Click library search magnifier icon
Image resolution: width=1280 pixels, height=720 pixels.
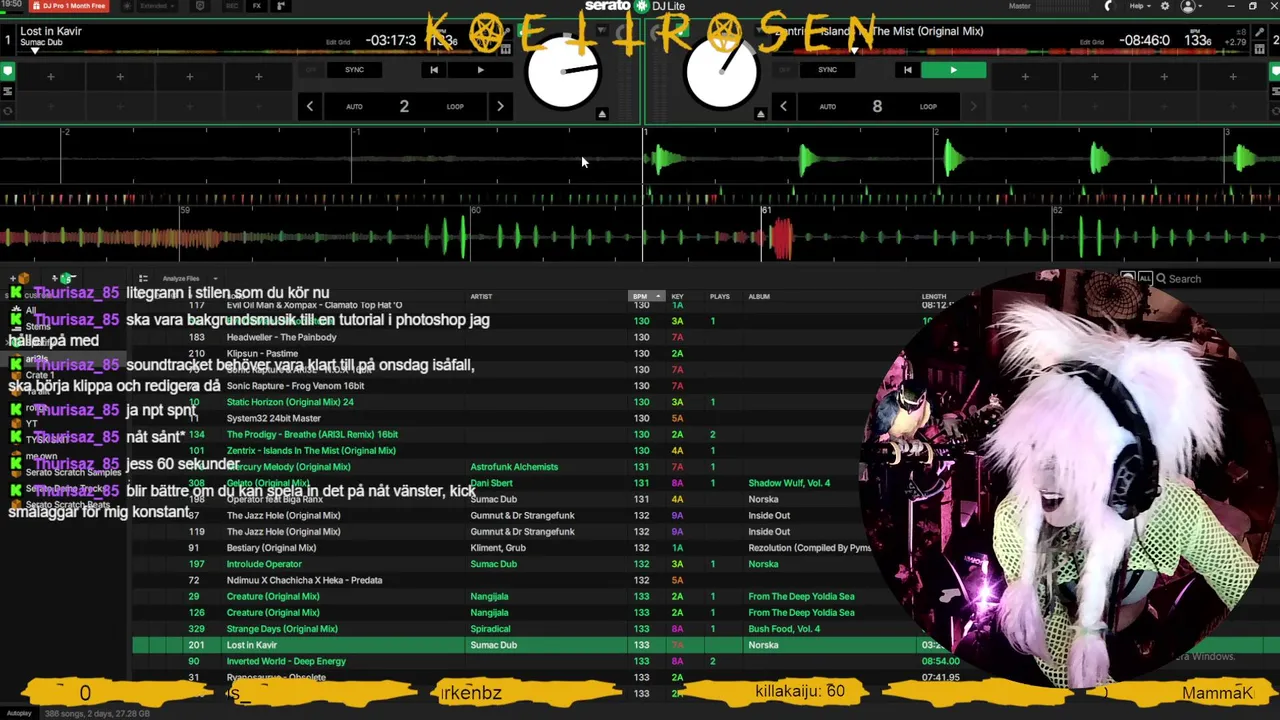point(1161,279)
